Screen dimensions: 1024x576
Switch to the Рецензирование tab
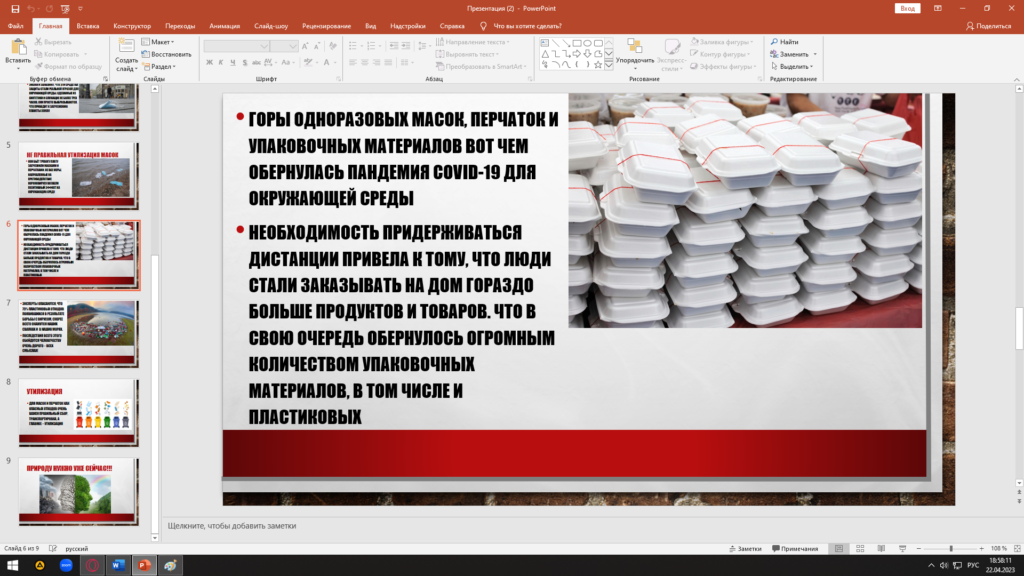327,26
